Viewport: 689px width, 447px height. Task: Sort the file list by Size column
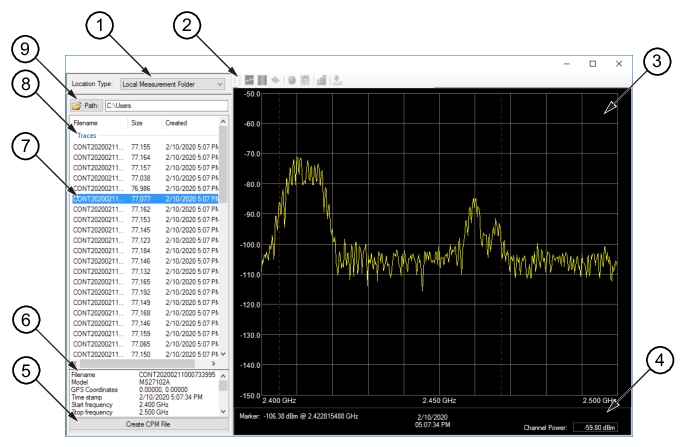[x=140, y=123]
